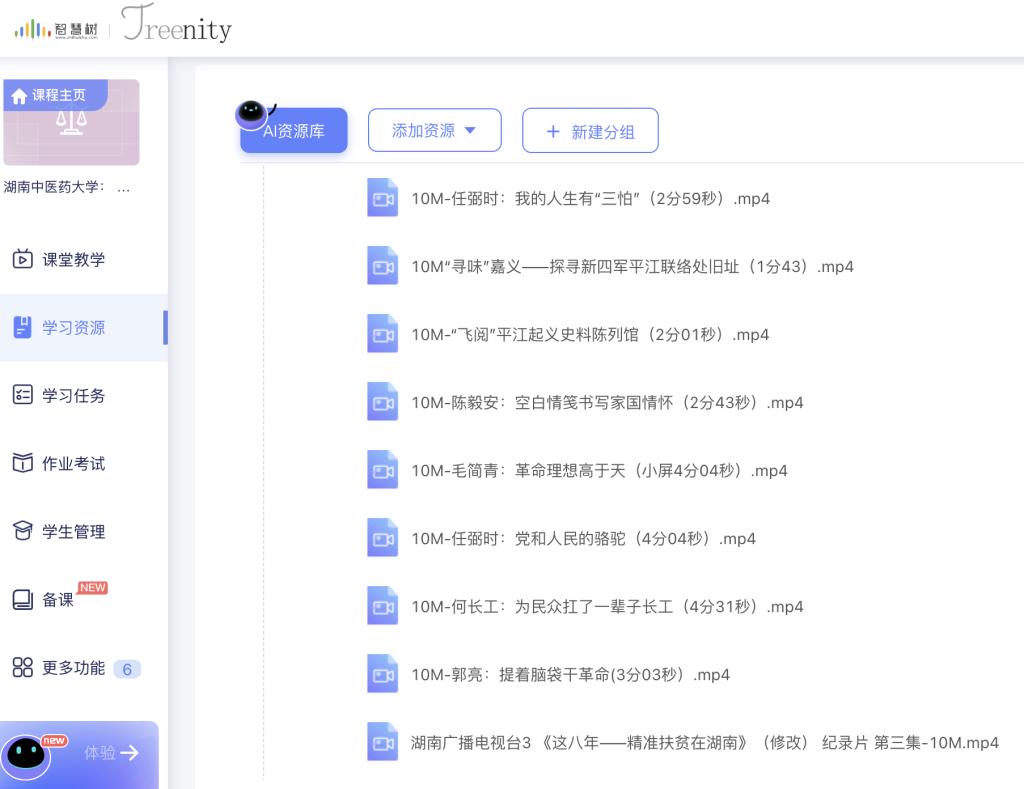Click the 学习任务 checklist icon in sidebar

pos(22,396)
